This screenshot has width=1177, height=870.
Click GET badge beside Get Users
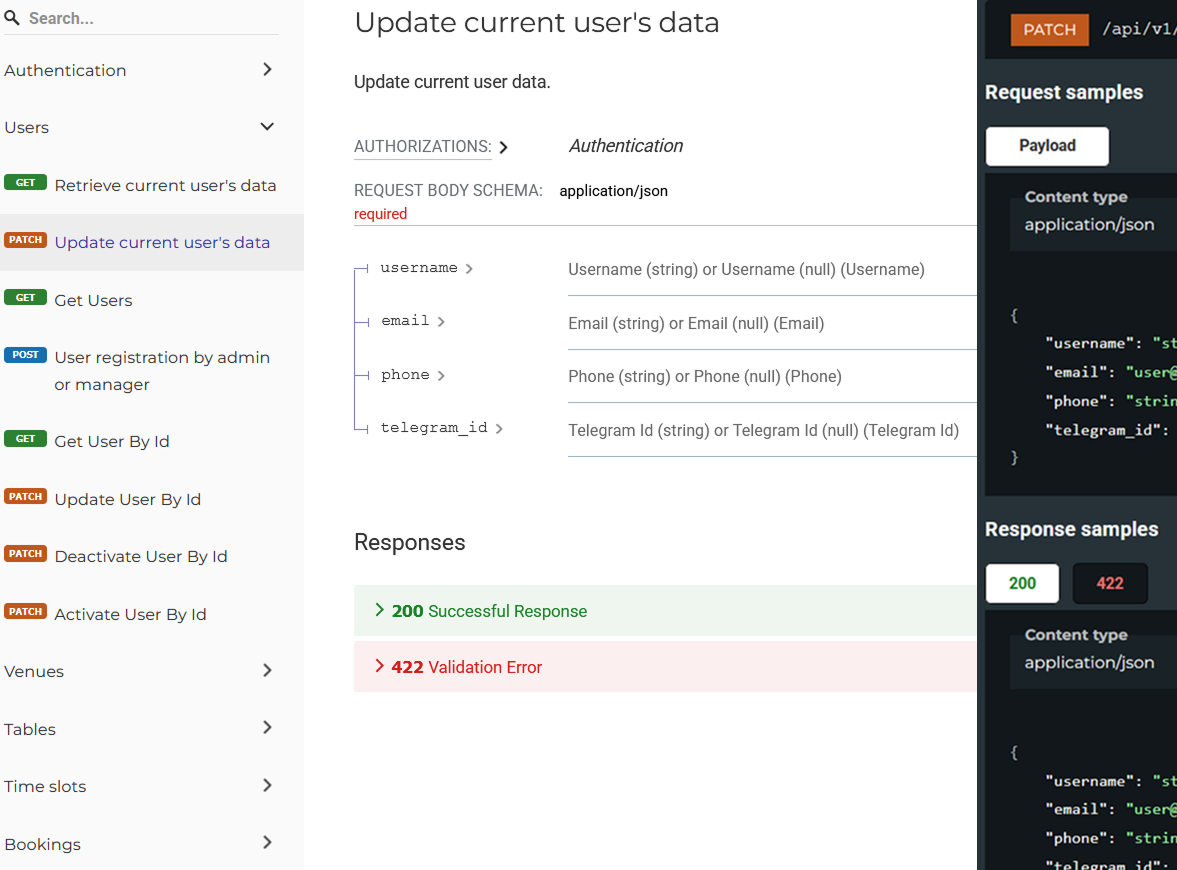pos(26,297)
